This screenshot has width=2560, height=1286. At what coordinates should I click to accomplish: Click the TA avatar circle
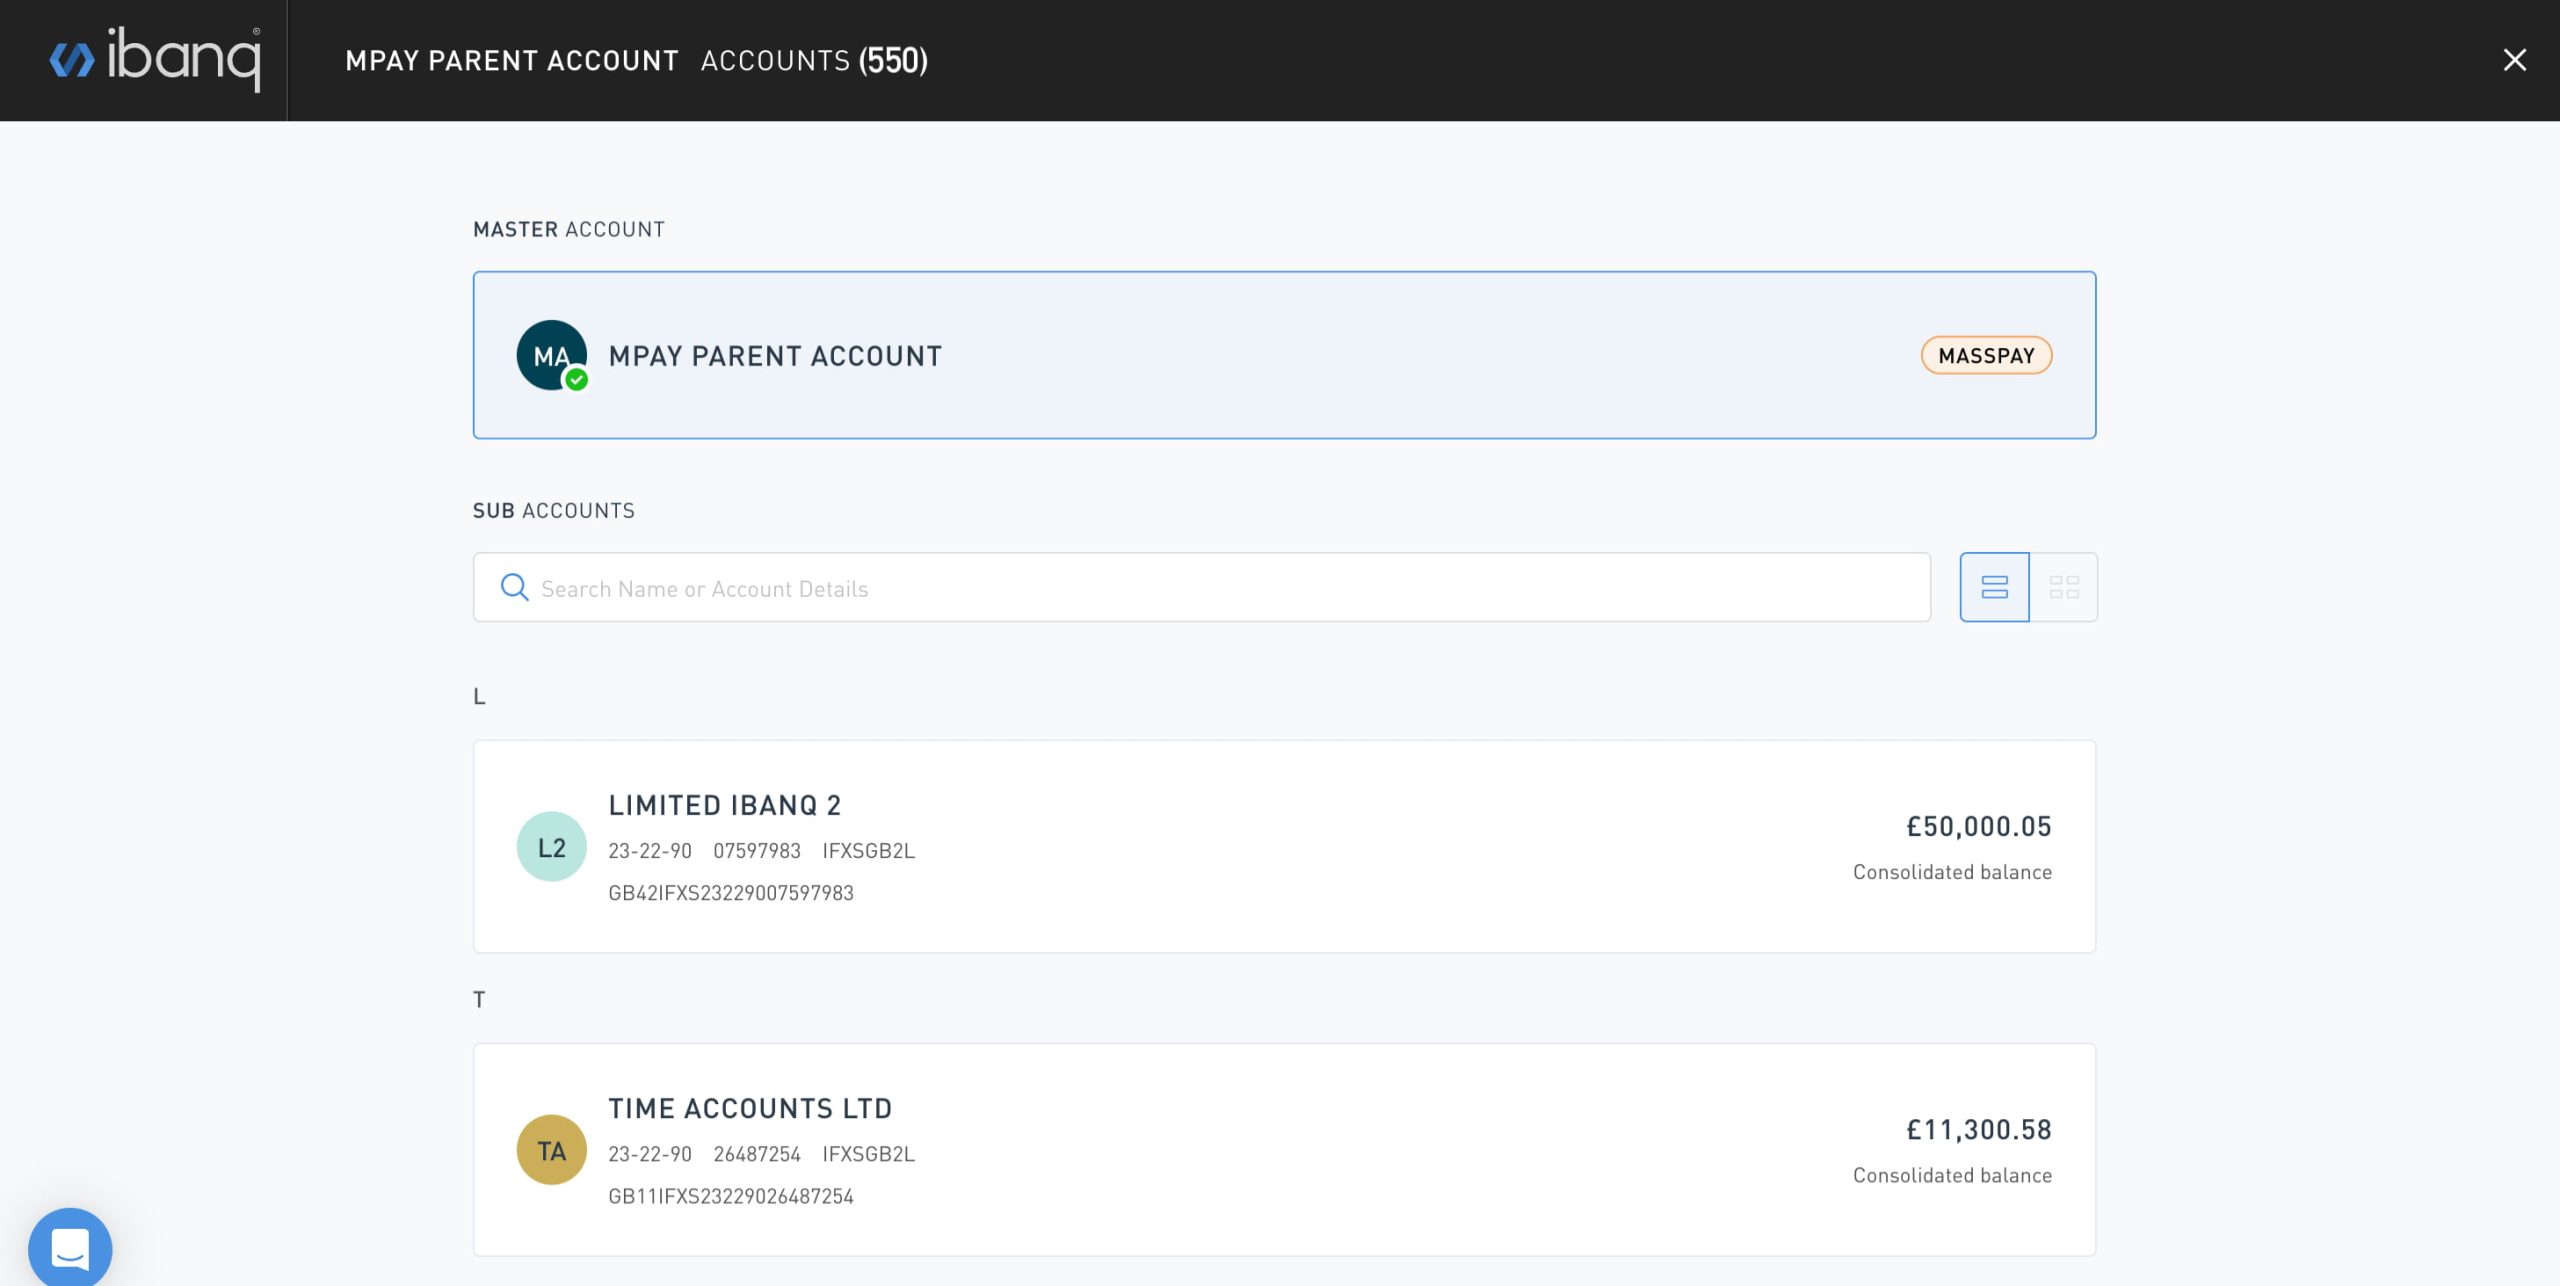(551, 1149)
